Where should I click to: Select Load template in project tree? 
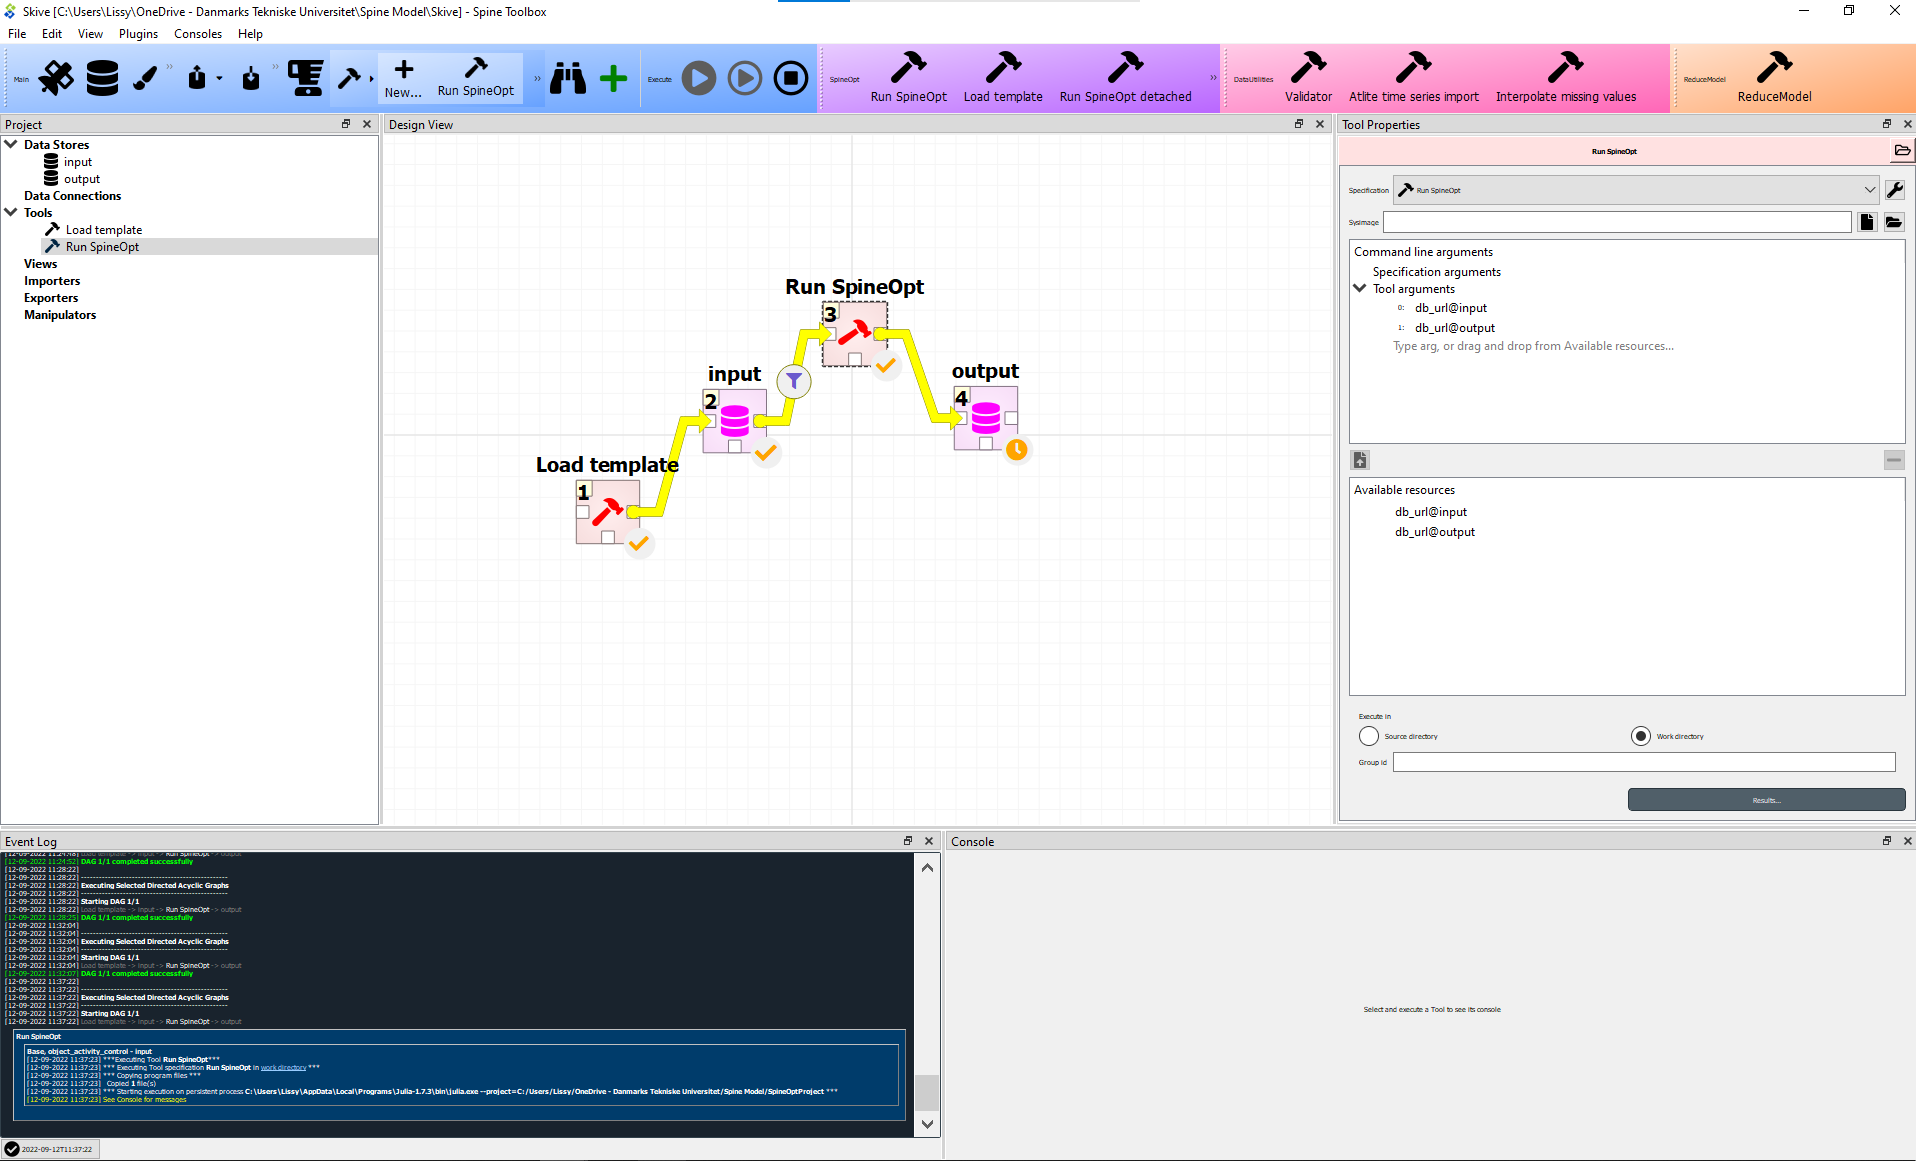(x=104, y=230)
